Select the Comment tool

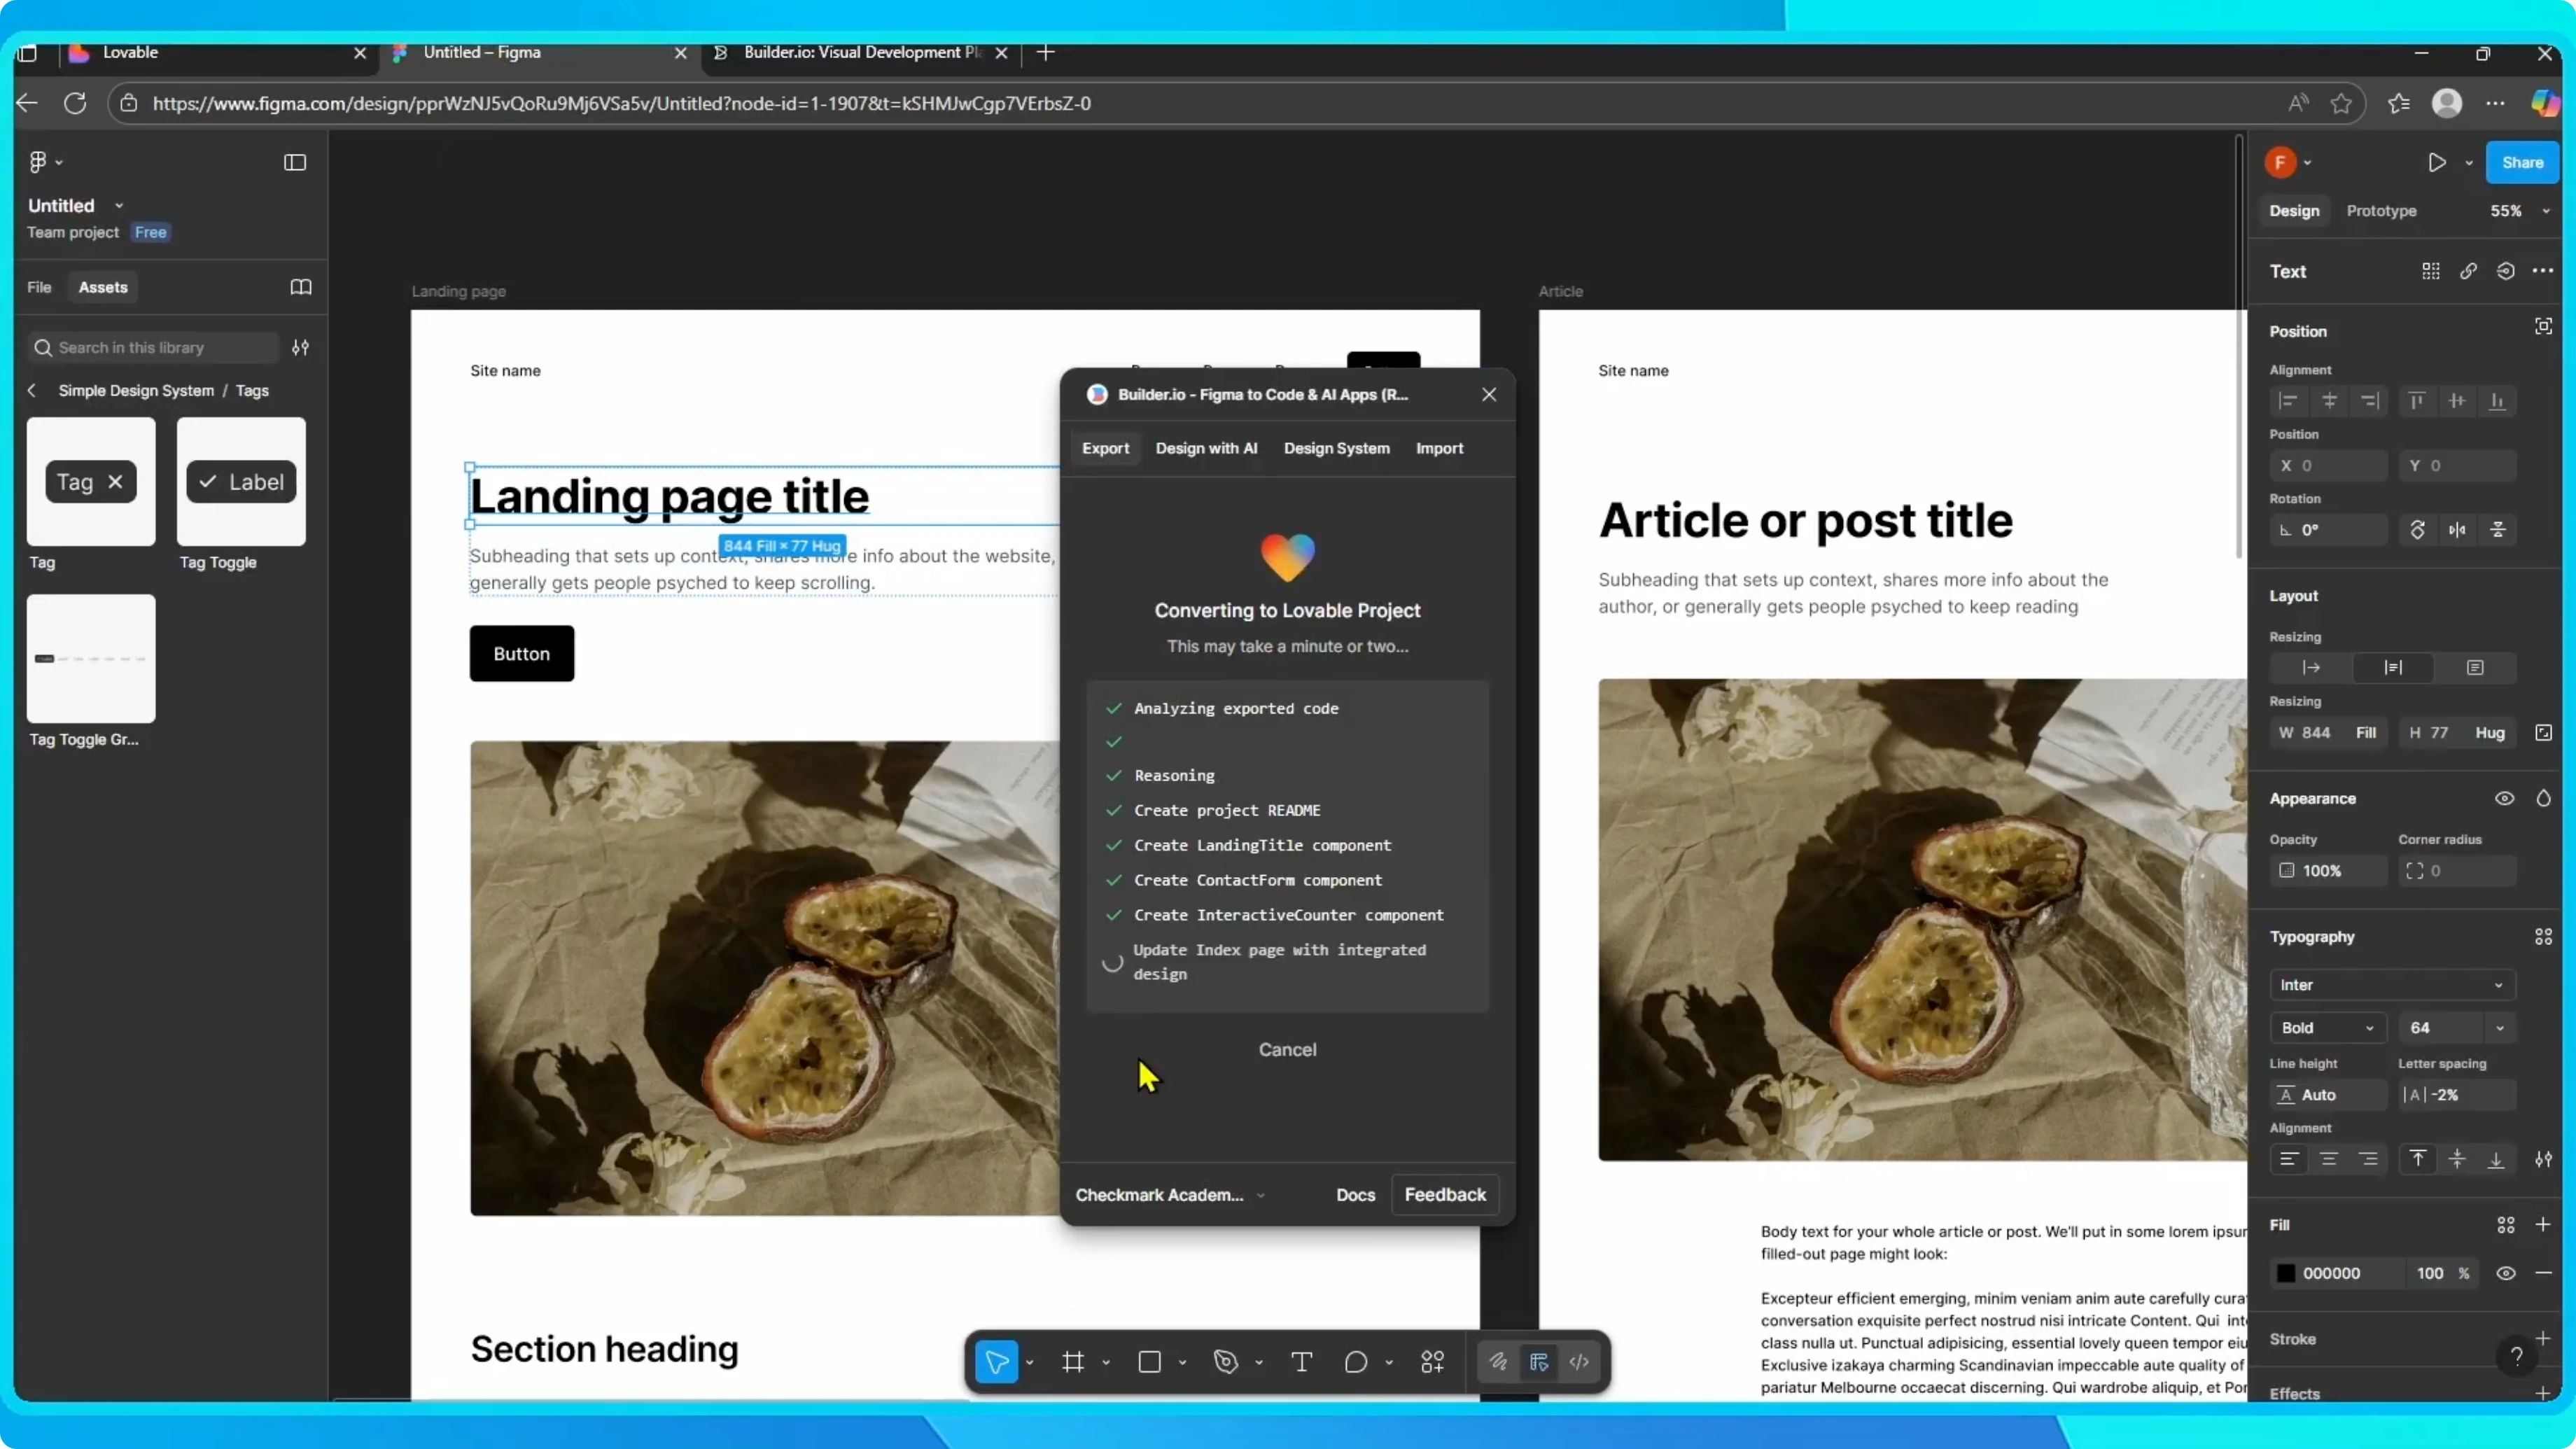pyautogui.click(x=1355, y=1362)
